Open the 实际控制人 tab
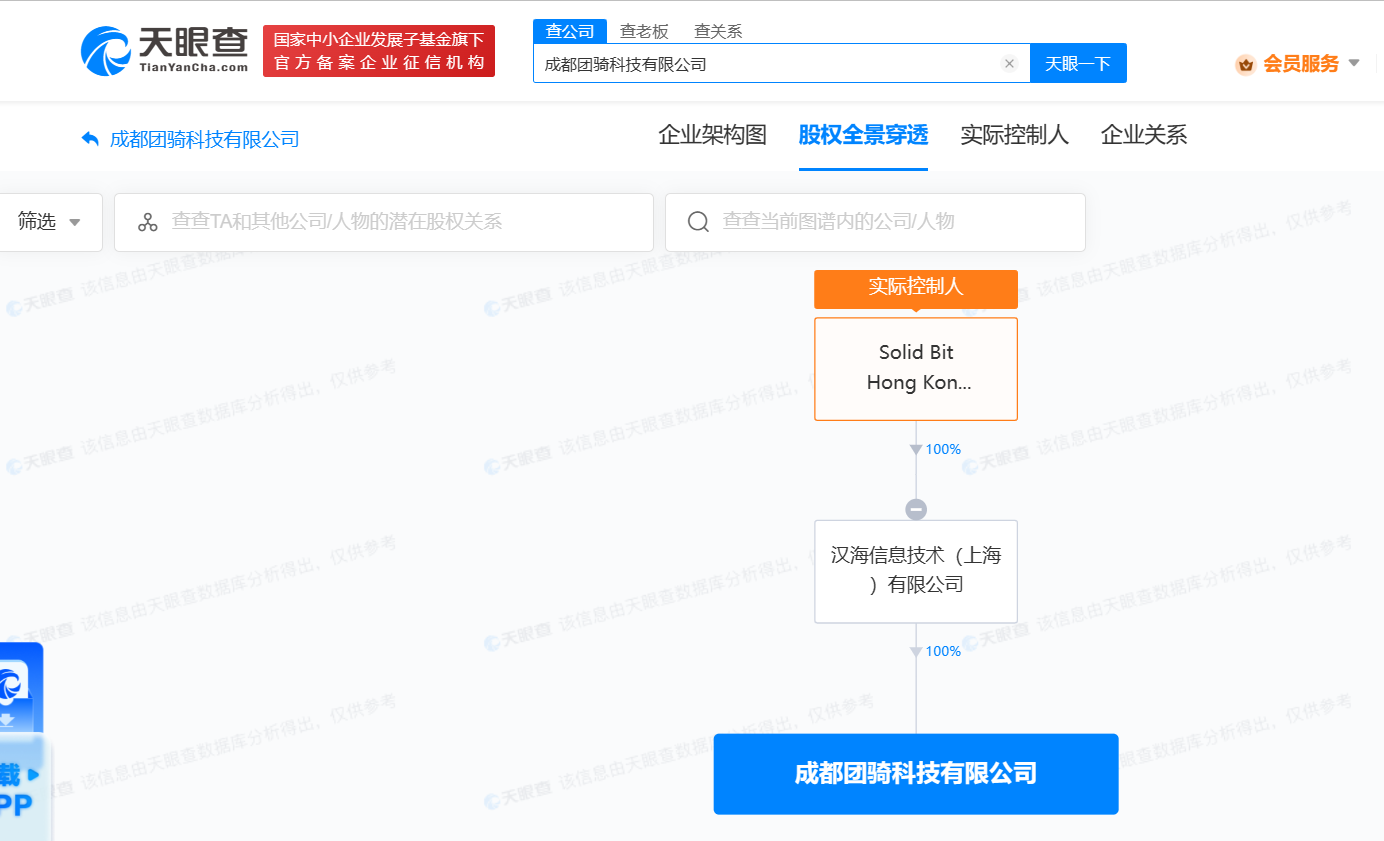1384x841 pixels. [x=1014, y=135]
